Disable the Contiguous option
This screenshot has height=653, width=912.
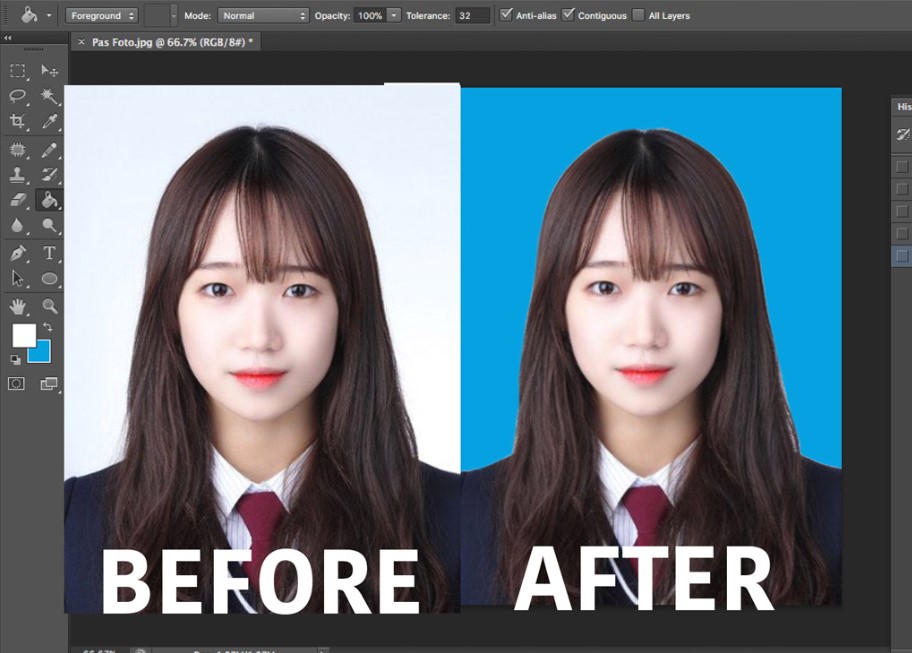[x=568, y=14]
